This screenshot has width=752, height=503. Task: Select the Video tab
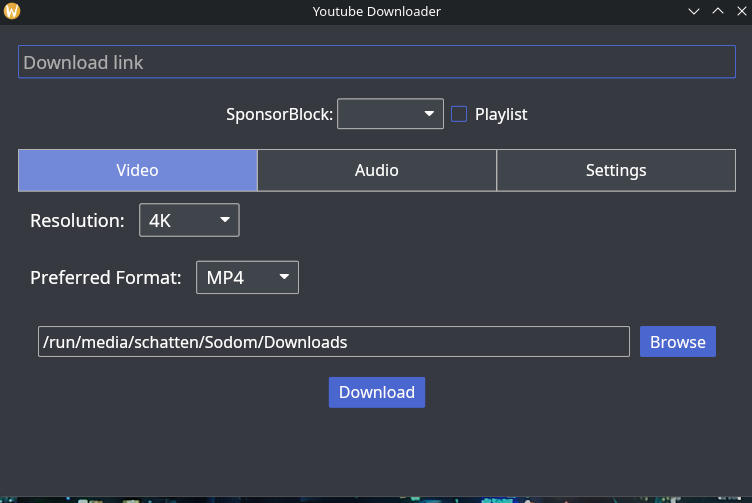pos(137,170)
